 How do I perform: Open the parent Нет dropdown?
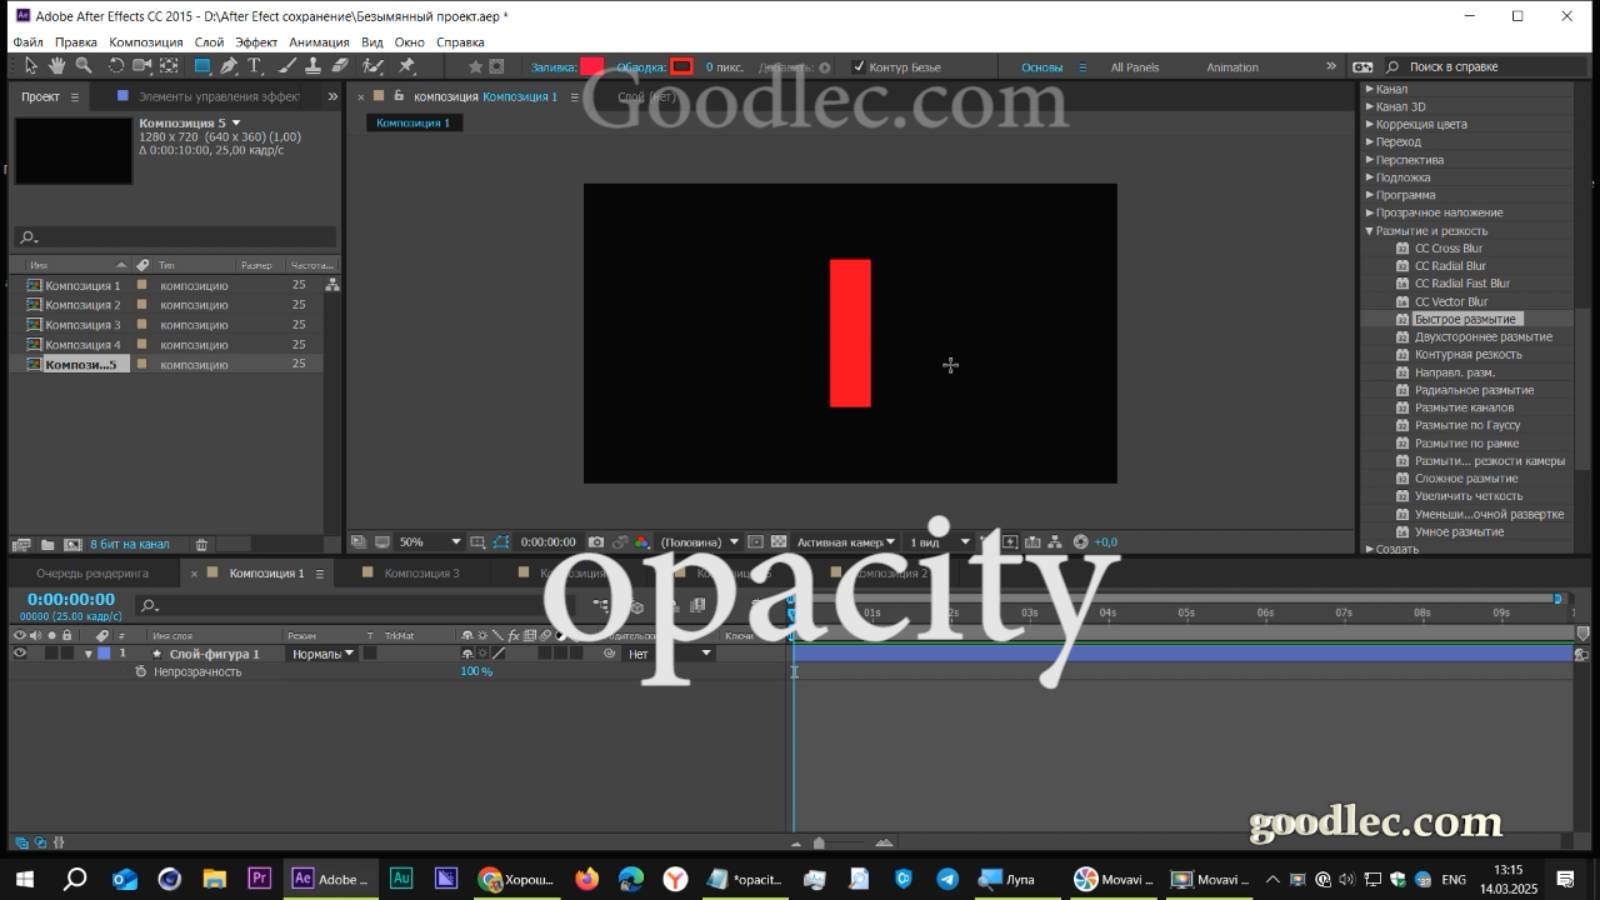(x=668, y=654)
